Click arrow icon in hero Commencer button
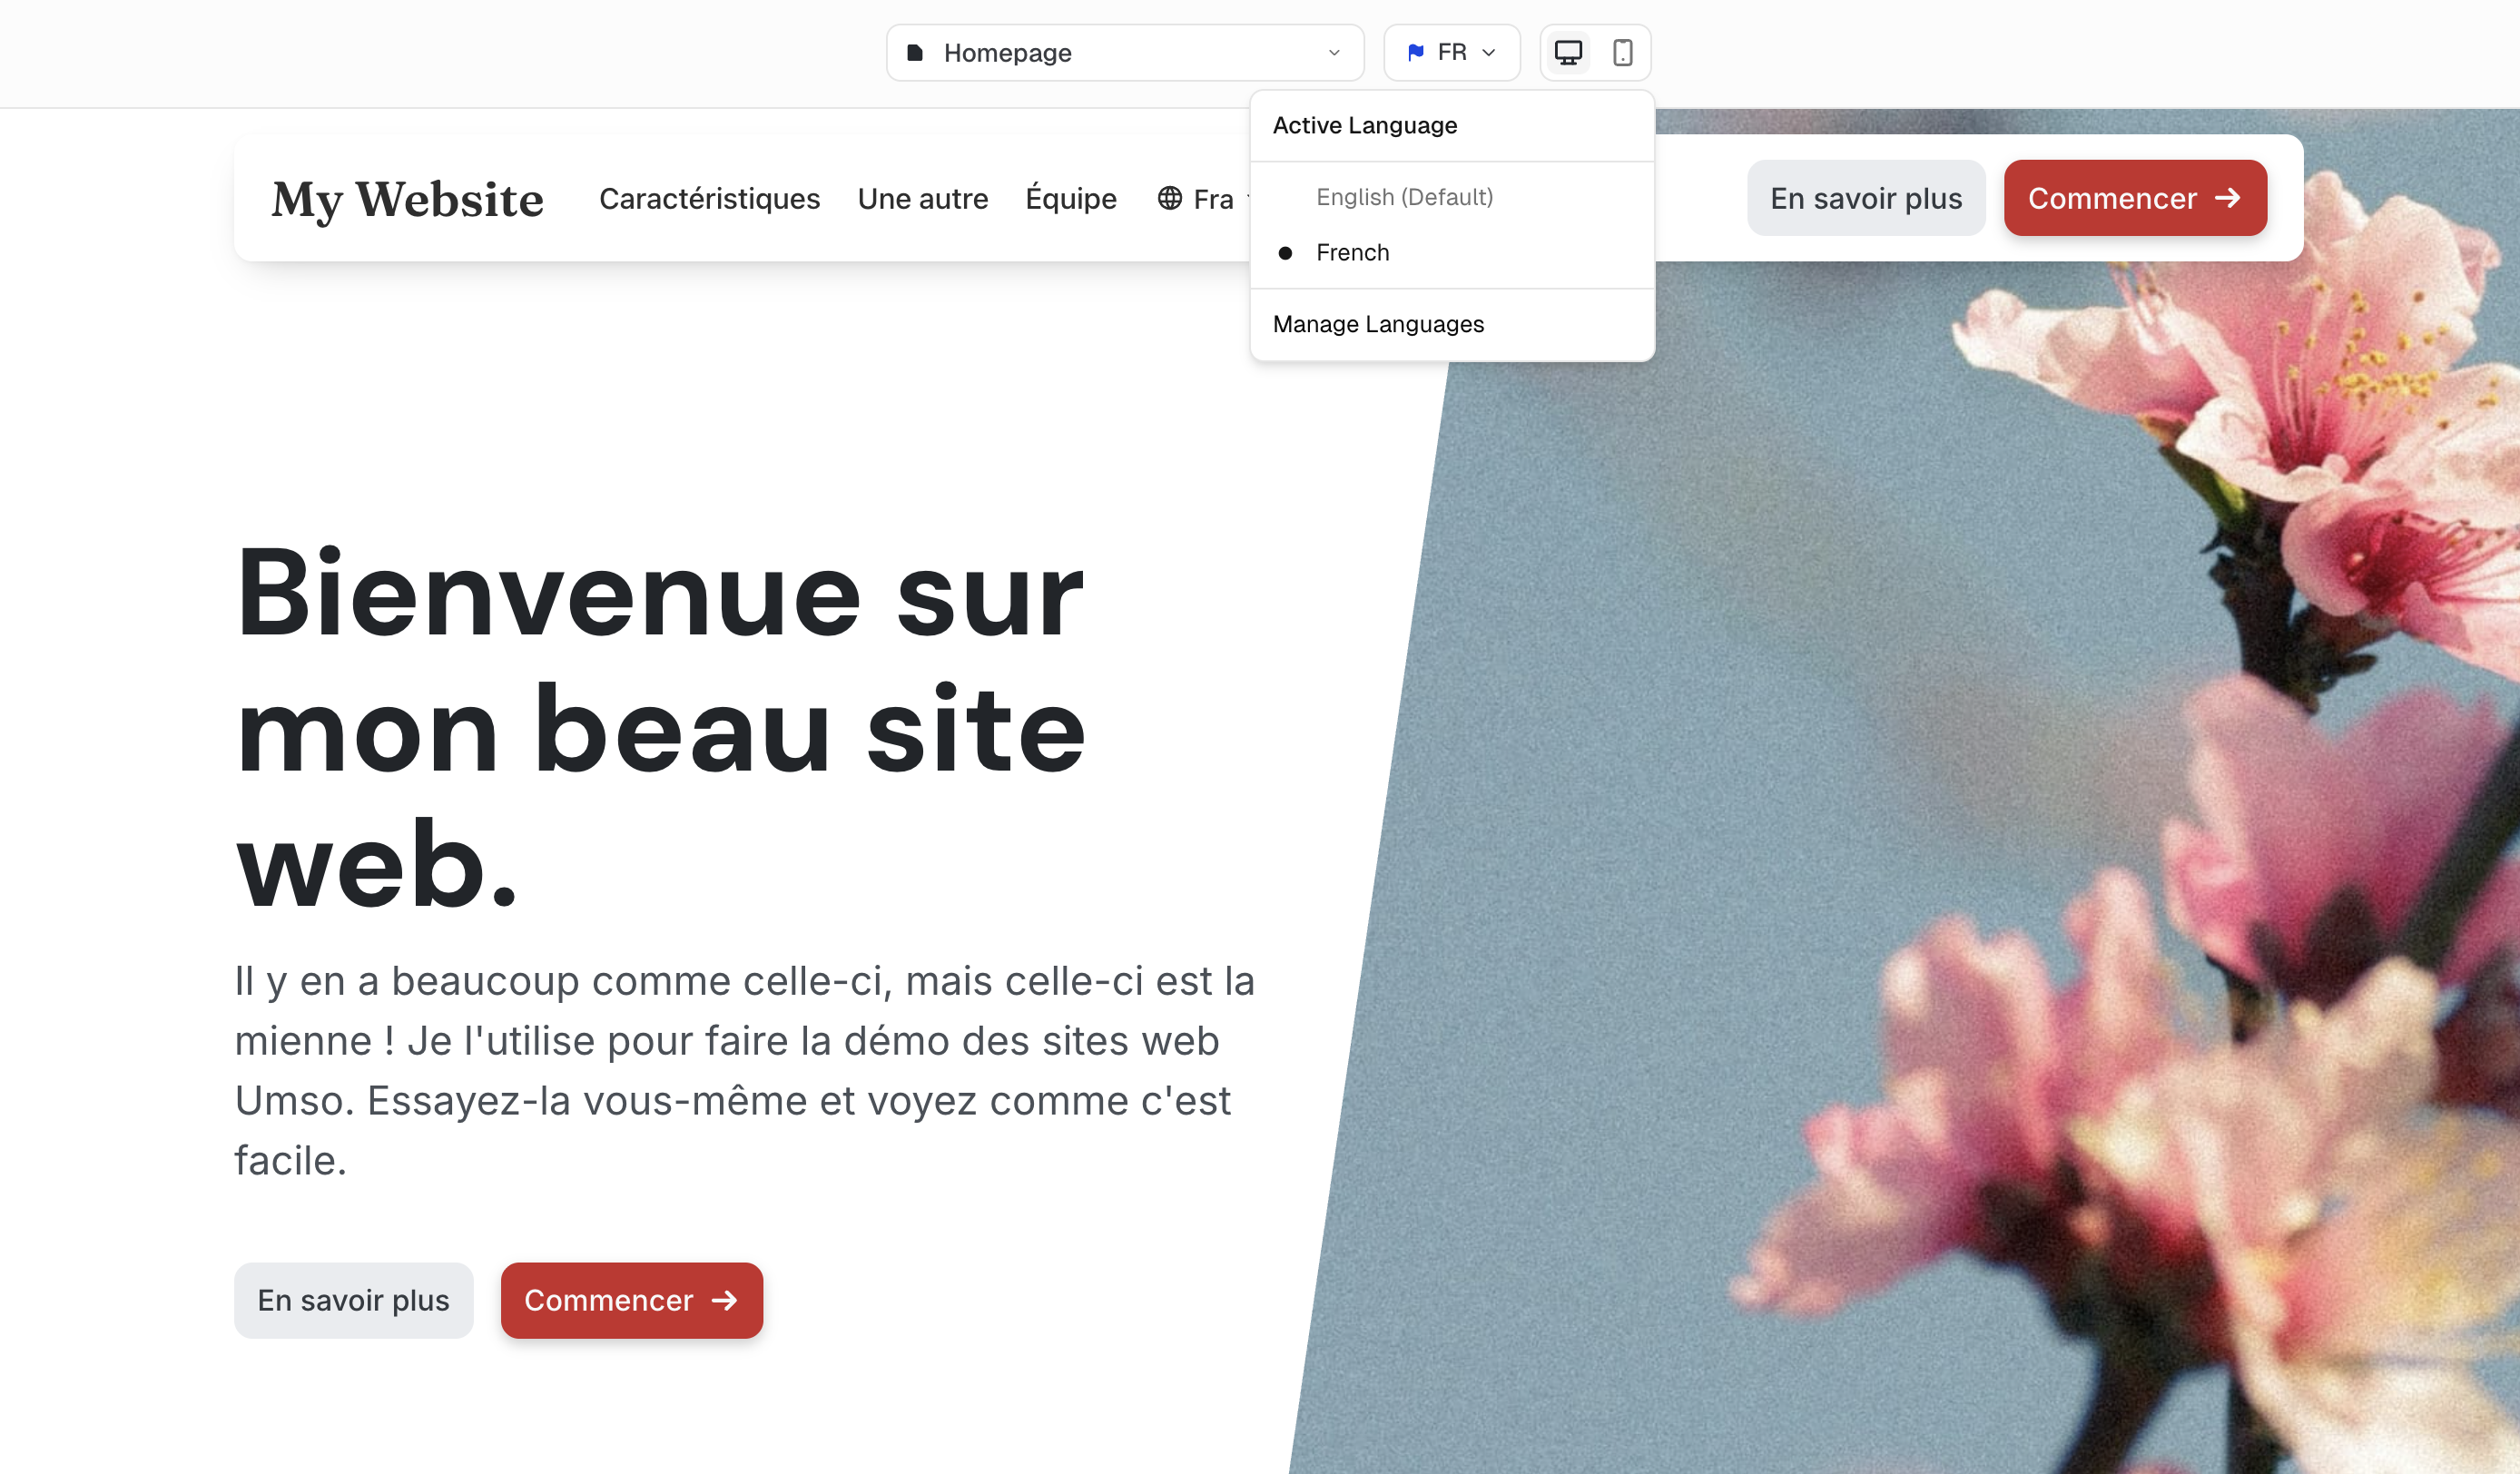 (724, 1299)
